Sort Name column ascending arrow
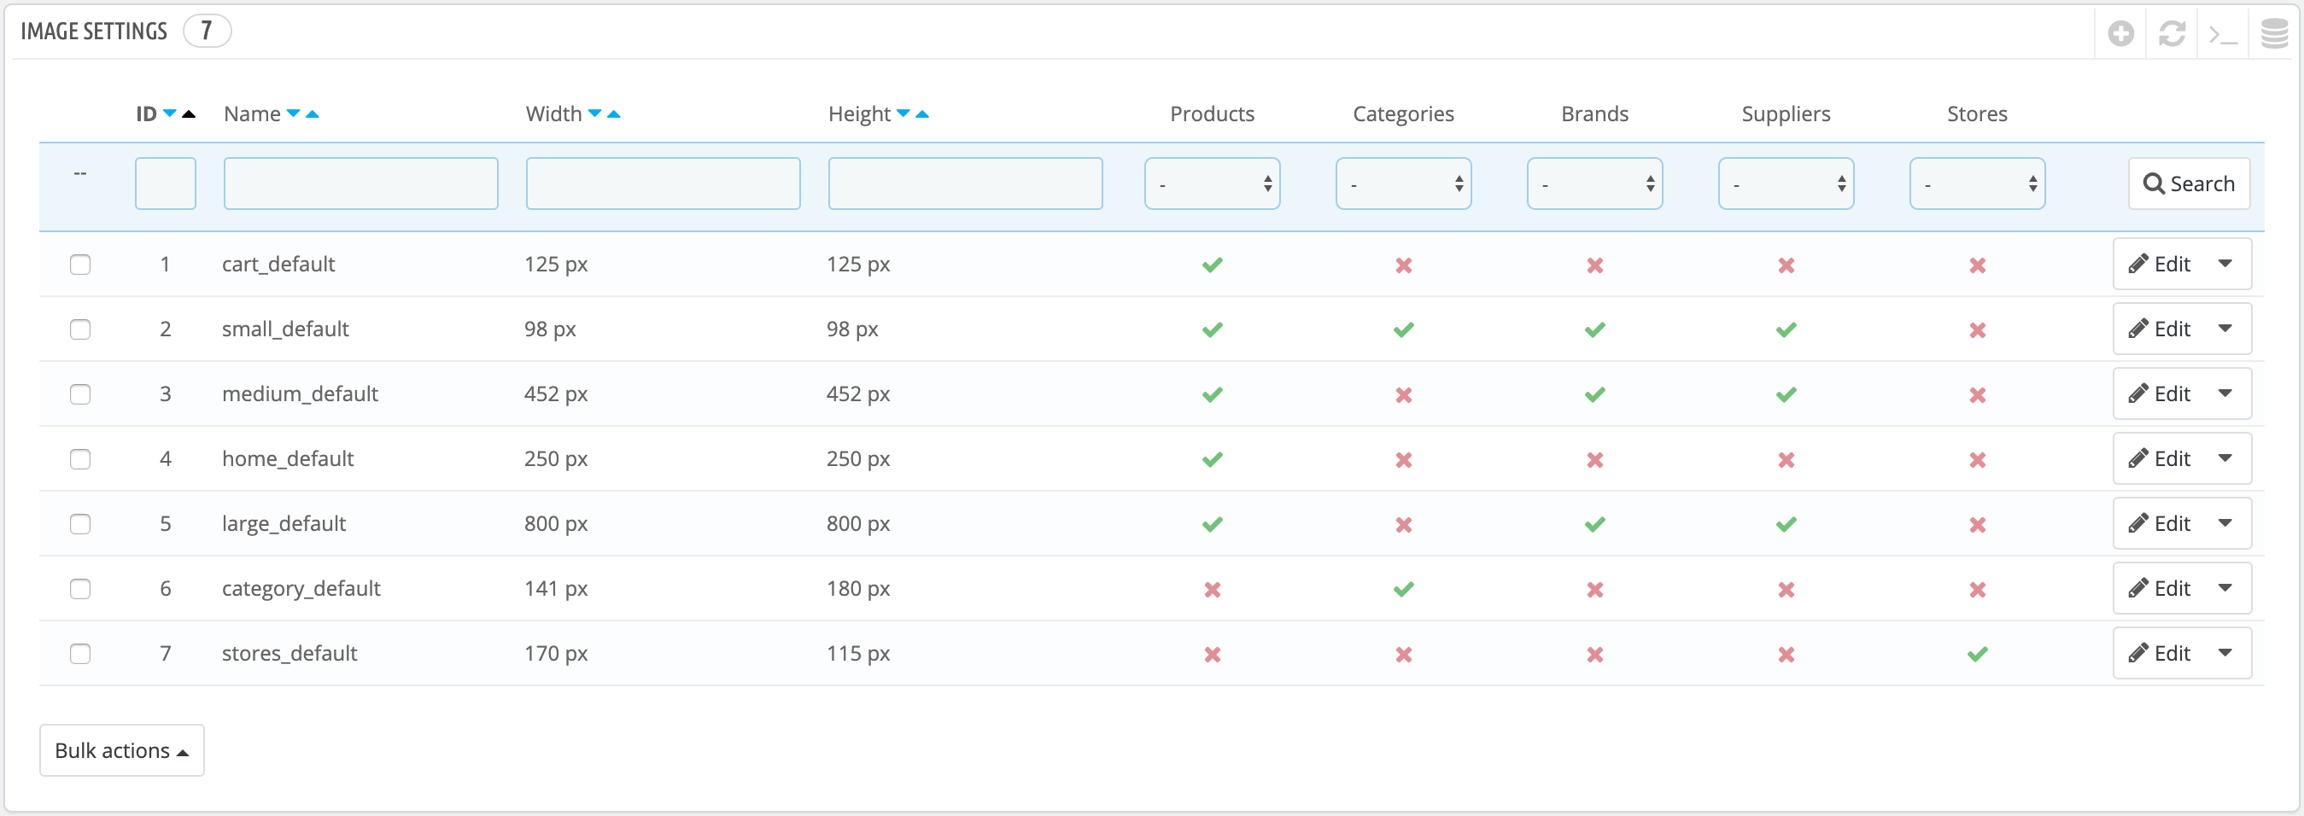The image size is (2304, 816). 313,114
